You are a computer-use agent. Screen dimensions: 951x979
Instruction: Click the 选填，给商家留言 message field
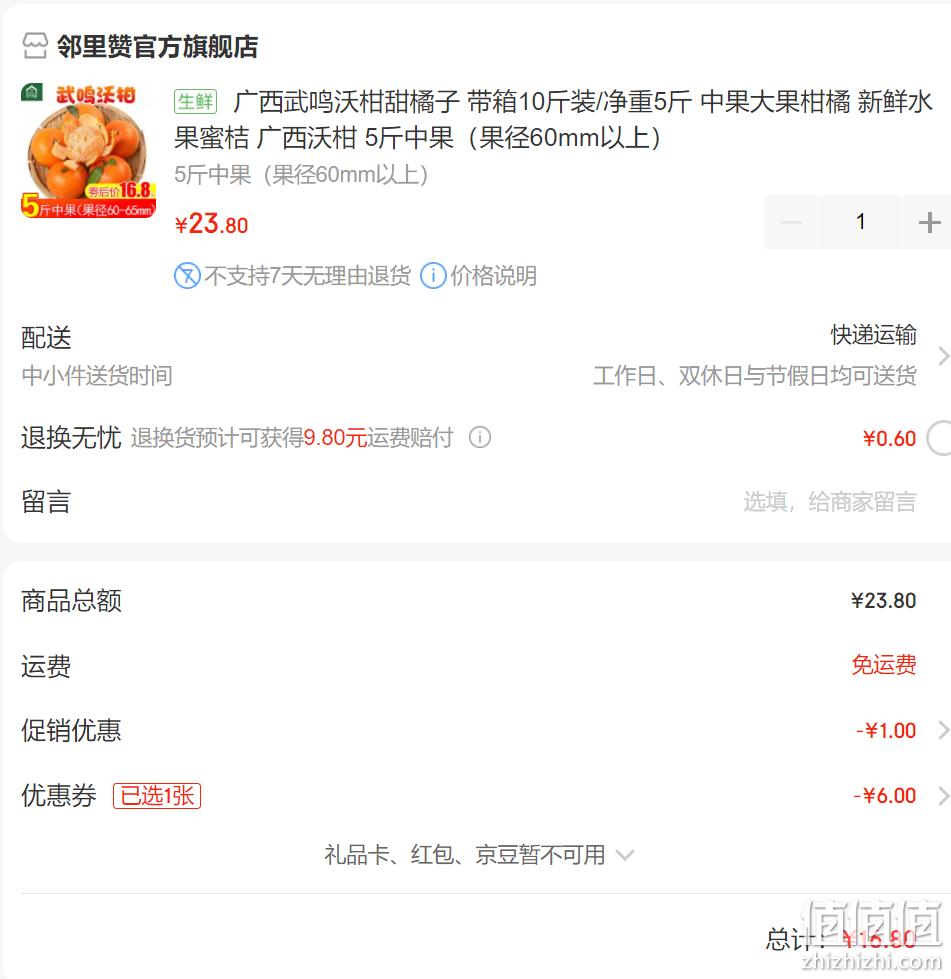pyautogui.click(x=829, y=501)
